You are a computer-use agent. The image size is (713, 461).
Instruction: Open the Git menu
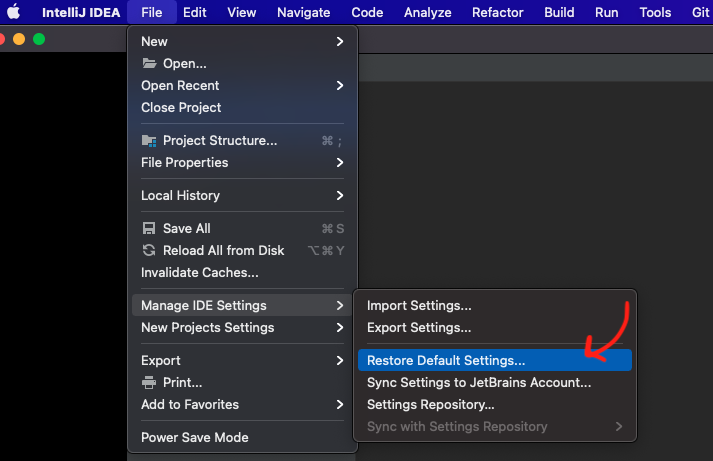coord(701,12)
